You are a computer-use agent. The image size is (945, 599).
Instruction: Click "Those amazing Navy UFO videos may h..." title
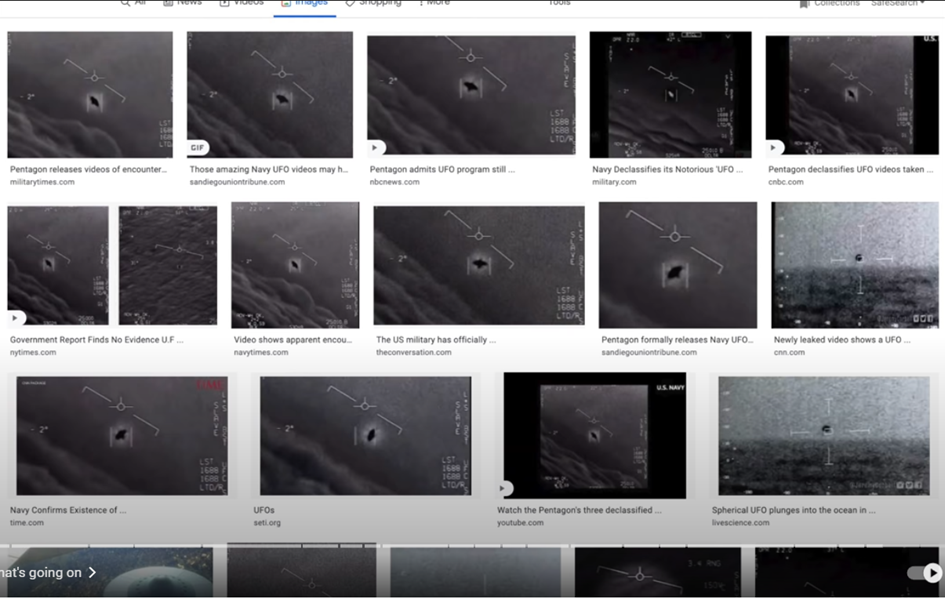click(x=269, y=169)
